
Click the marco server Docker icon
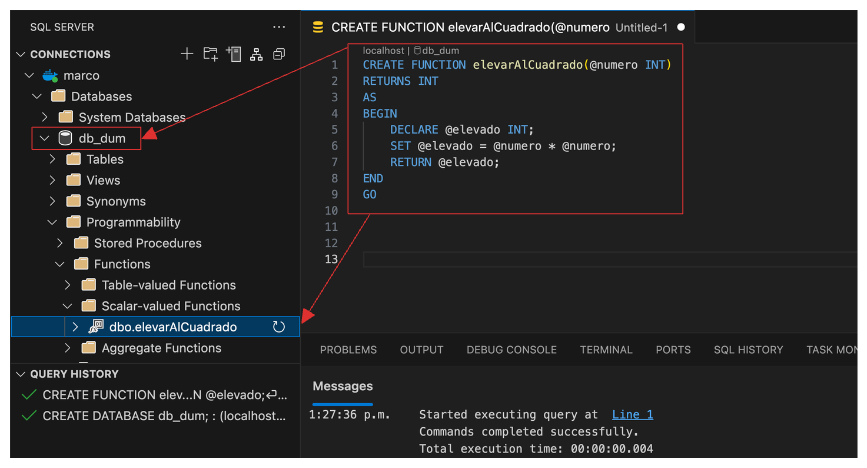(50, 75)
